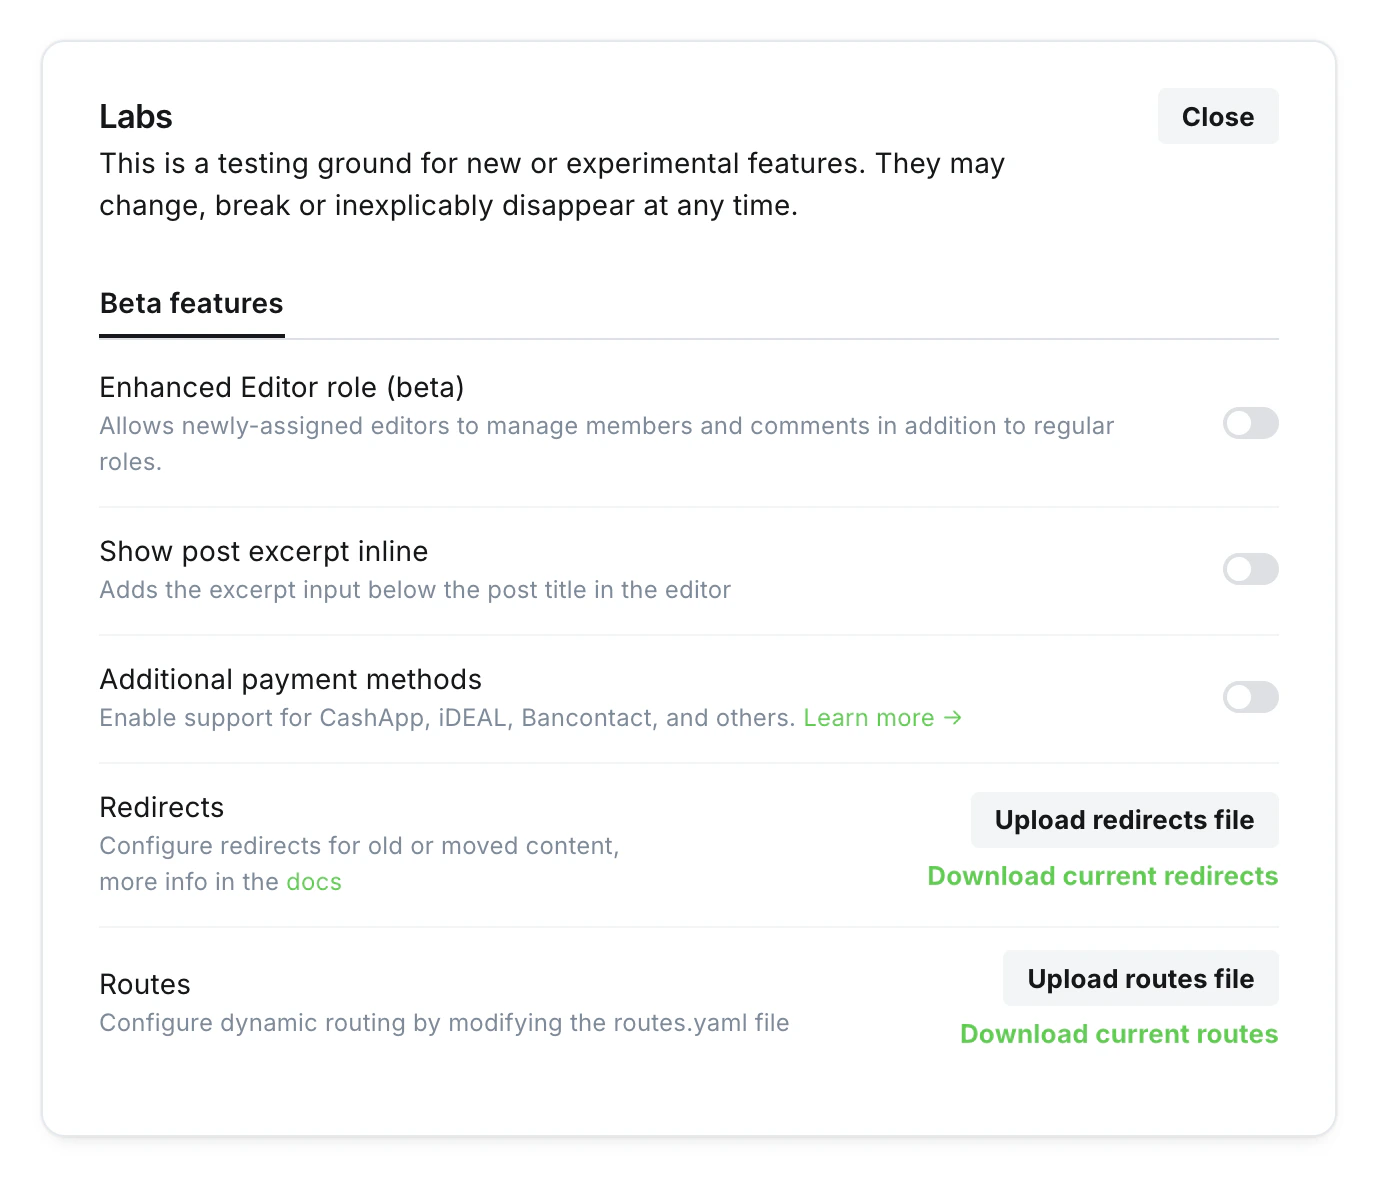Enable the Enhanced Editor role beta toggle
Image resolution: width=1384 pixels, height=1194 pixels.
click(x=1250, y=424)
